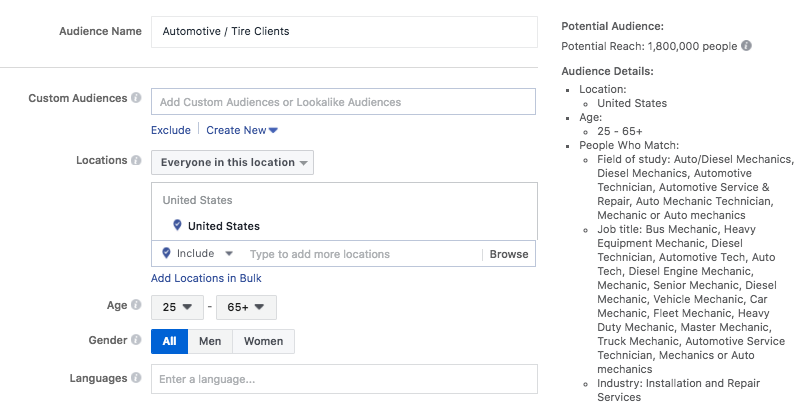
Task: Click the Locations info icon
Action: [136, 160]
